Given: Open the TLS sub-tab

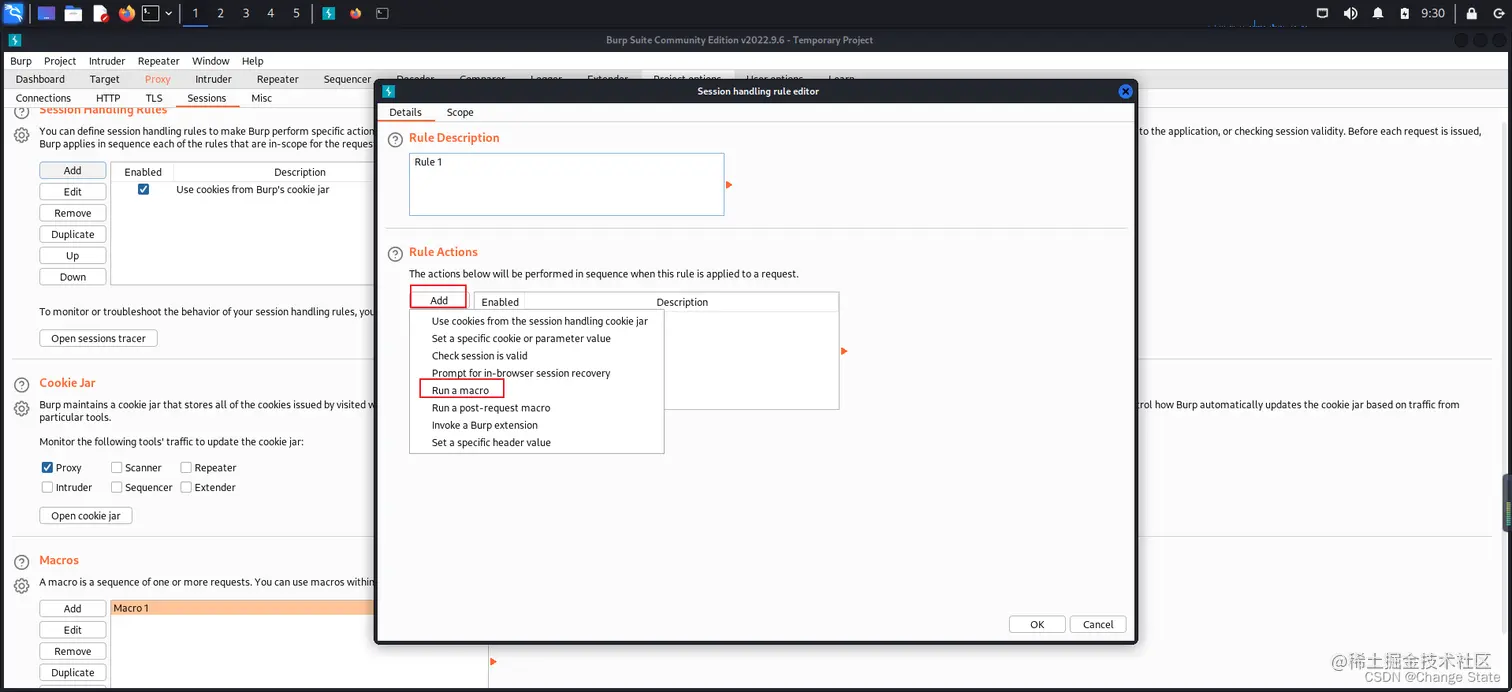Looking at the screenshot, I should click(x=153, y=98).
